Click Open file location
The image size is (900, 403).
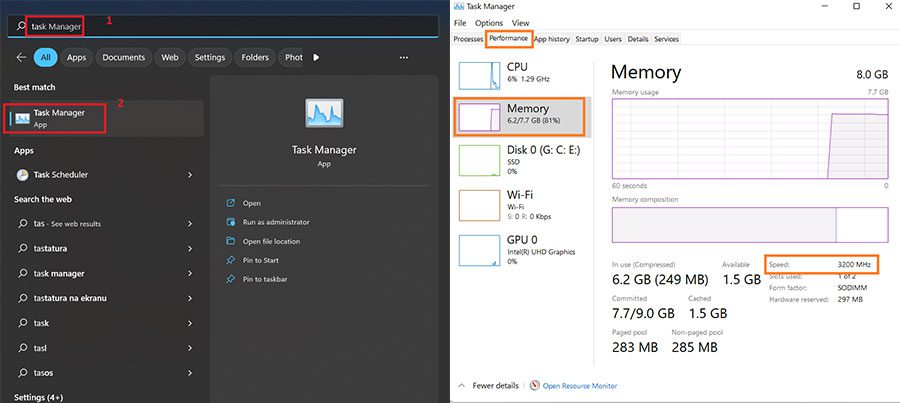(271, 241)
